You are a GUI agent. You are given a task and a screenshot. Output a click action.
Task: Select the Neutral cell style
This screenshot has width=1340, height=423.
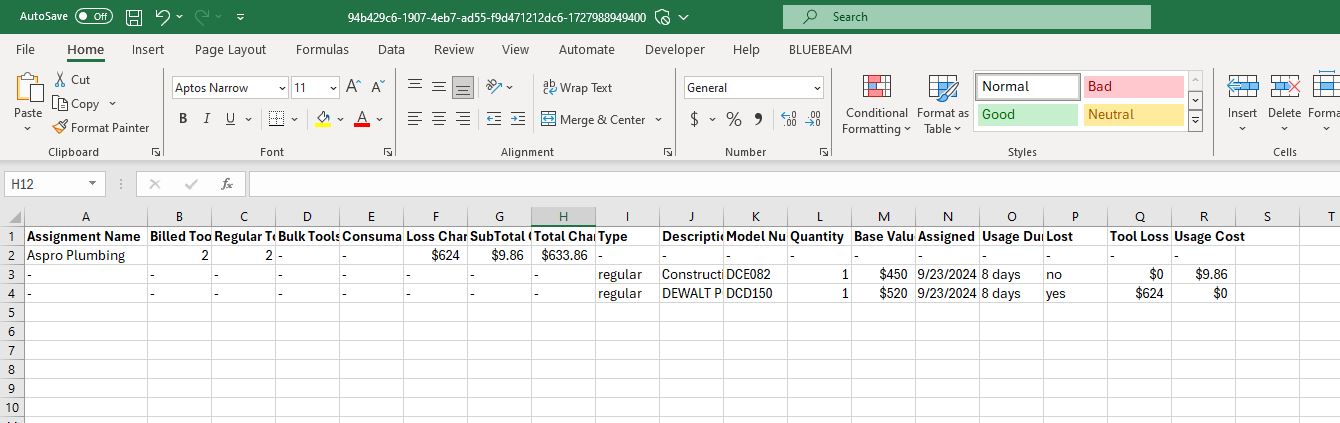coord(1133,114)
